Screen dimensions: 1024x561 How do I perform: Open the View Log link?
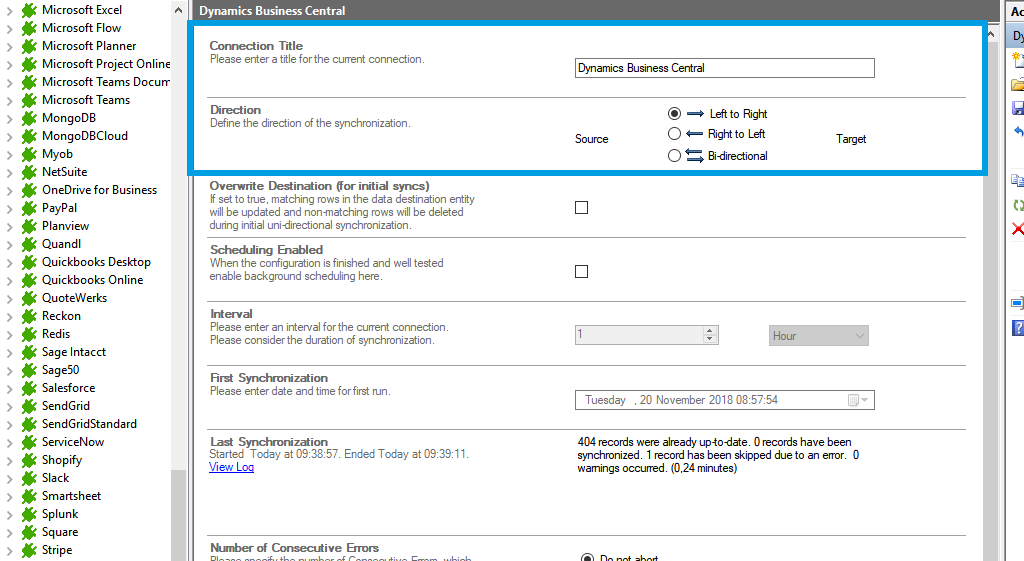tap(231, 467)
